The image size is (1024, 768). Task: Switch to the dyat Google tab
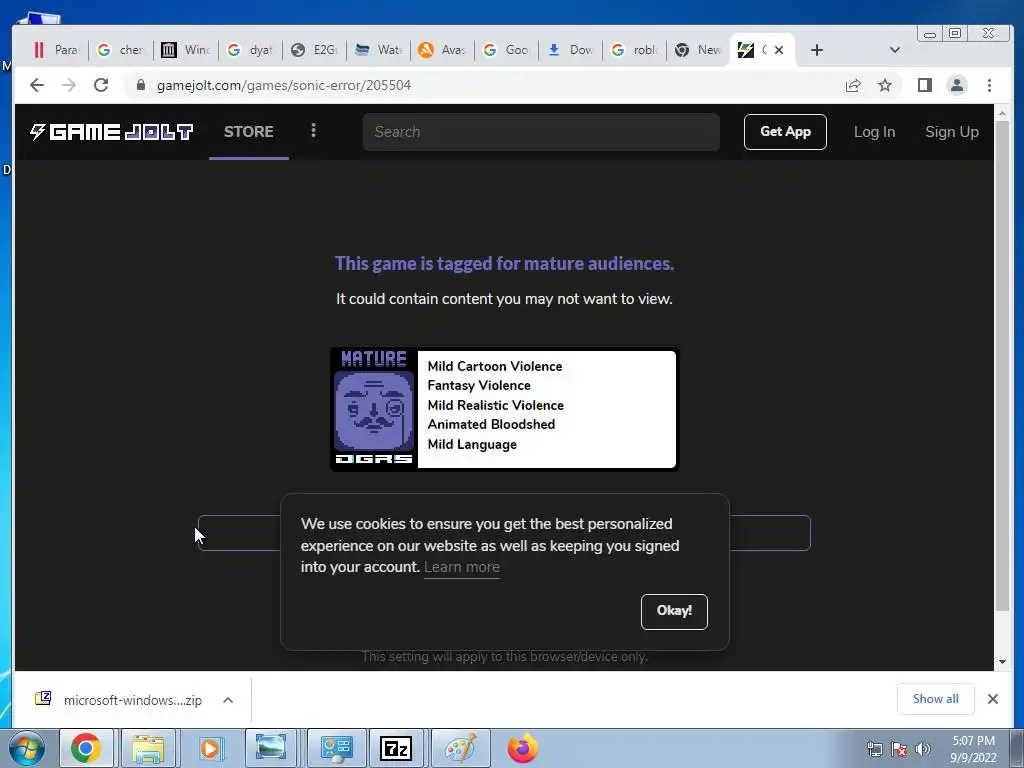250,50
